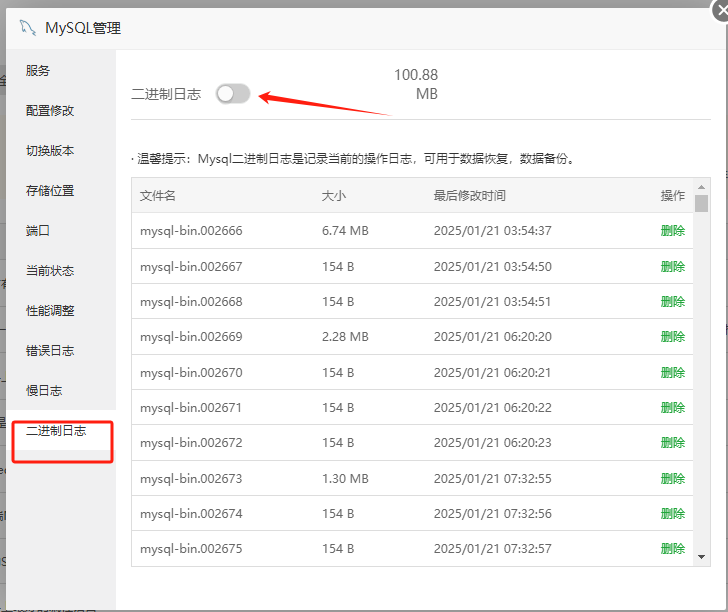Image resolution: width=728 pixels, height=612 pixels.
Task: Select file name mysql-bin.002671
Action: (191, 408)
